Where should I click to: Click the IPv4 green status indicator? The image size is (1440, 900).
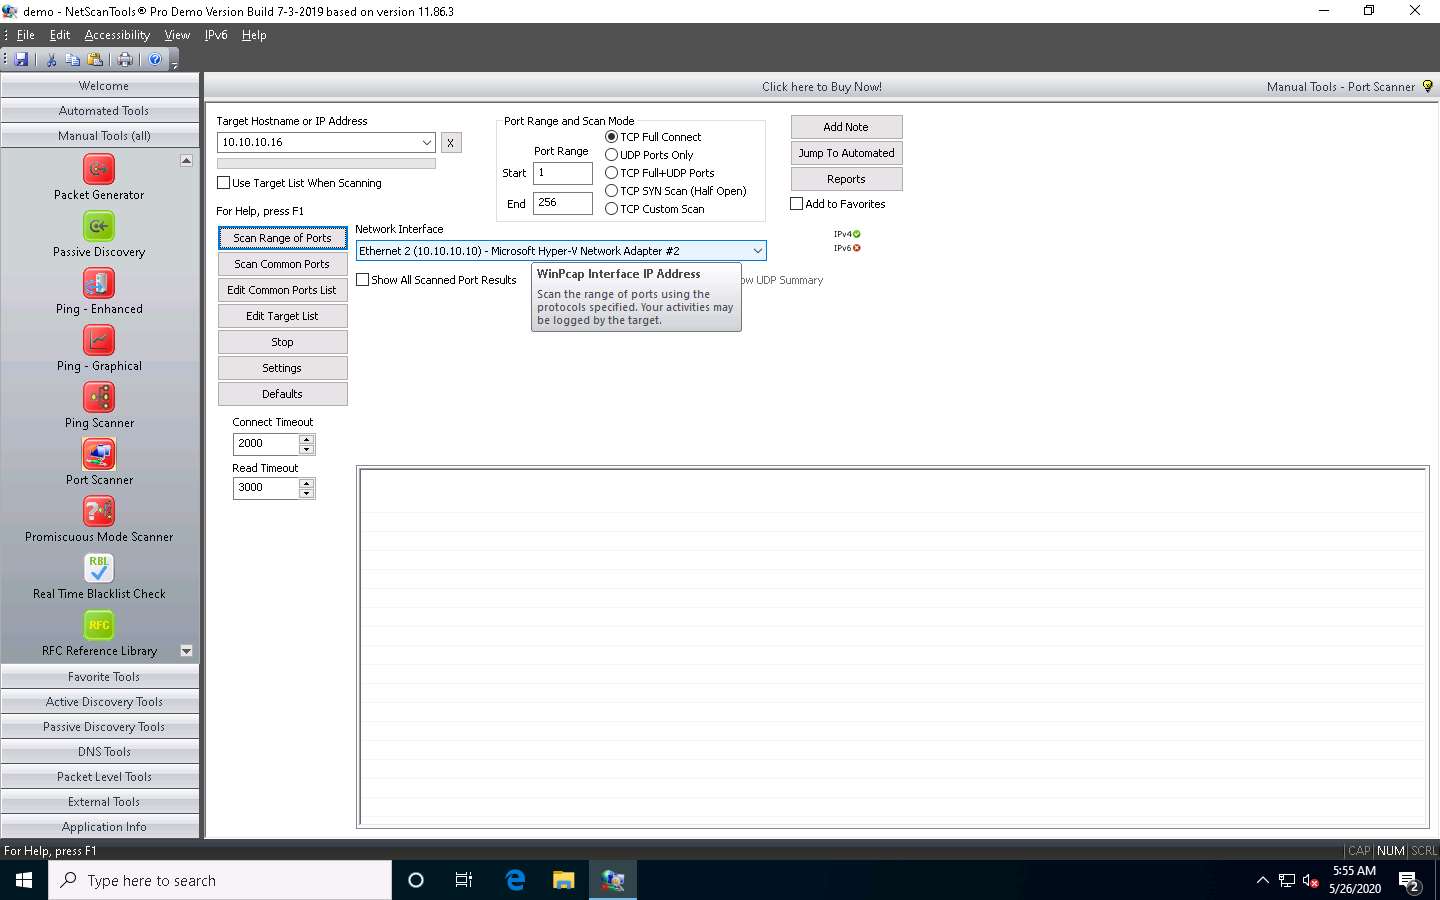point(856,234)
